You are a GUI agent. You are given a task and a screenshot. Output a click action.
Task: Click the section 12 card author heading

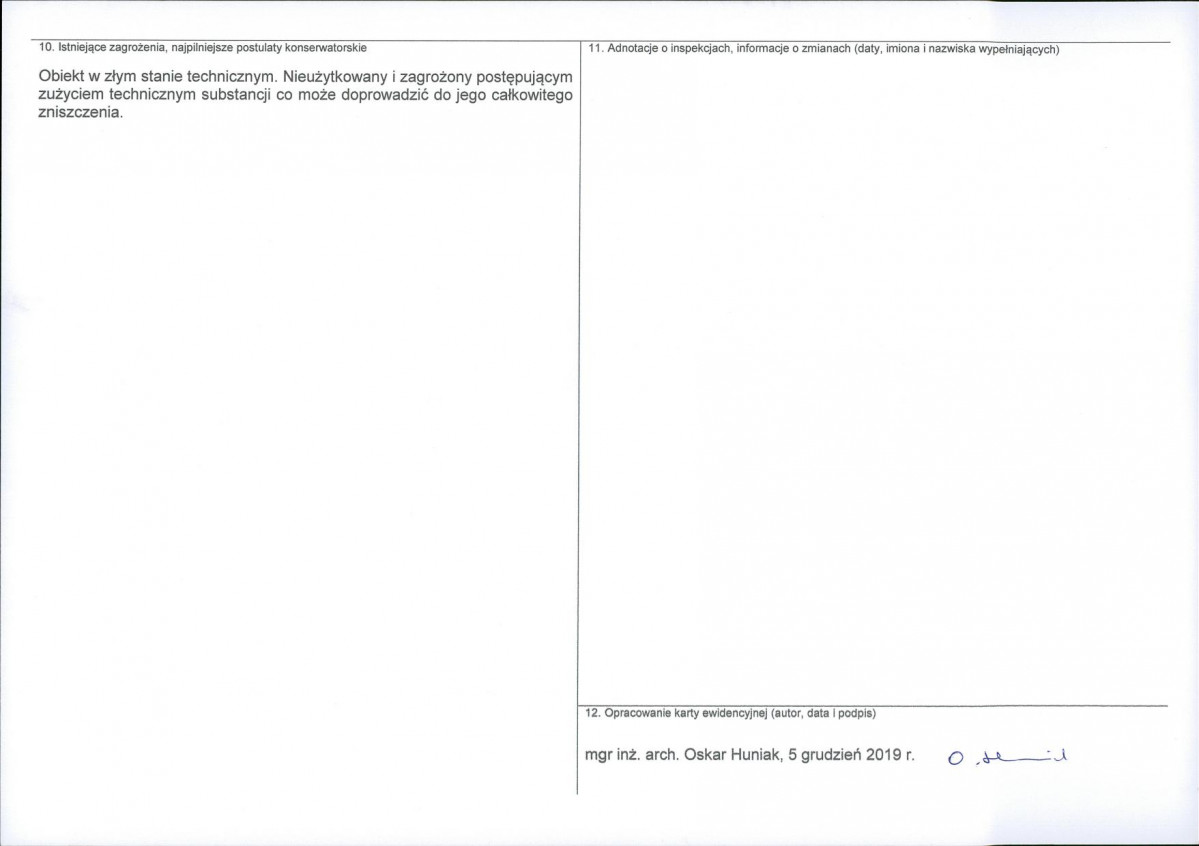pos(730,714)
